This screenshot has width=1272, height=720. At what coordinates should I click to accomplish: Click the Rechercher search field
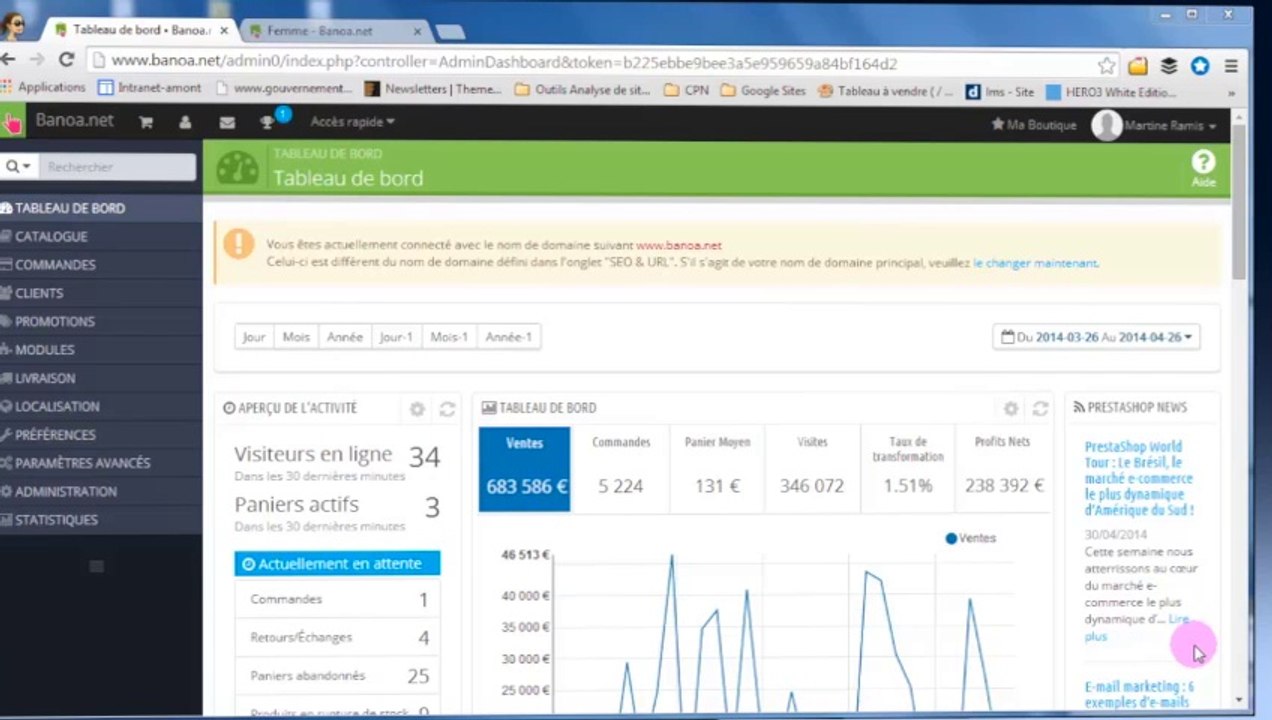point(119,167)
